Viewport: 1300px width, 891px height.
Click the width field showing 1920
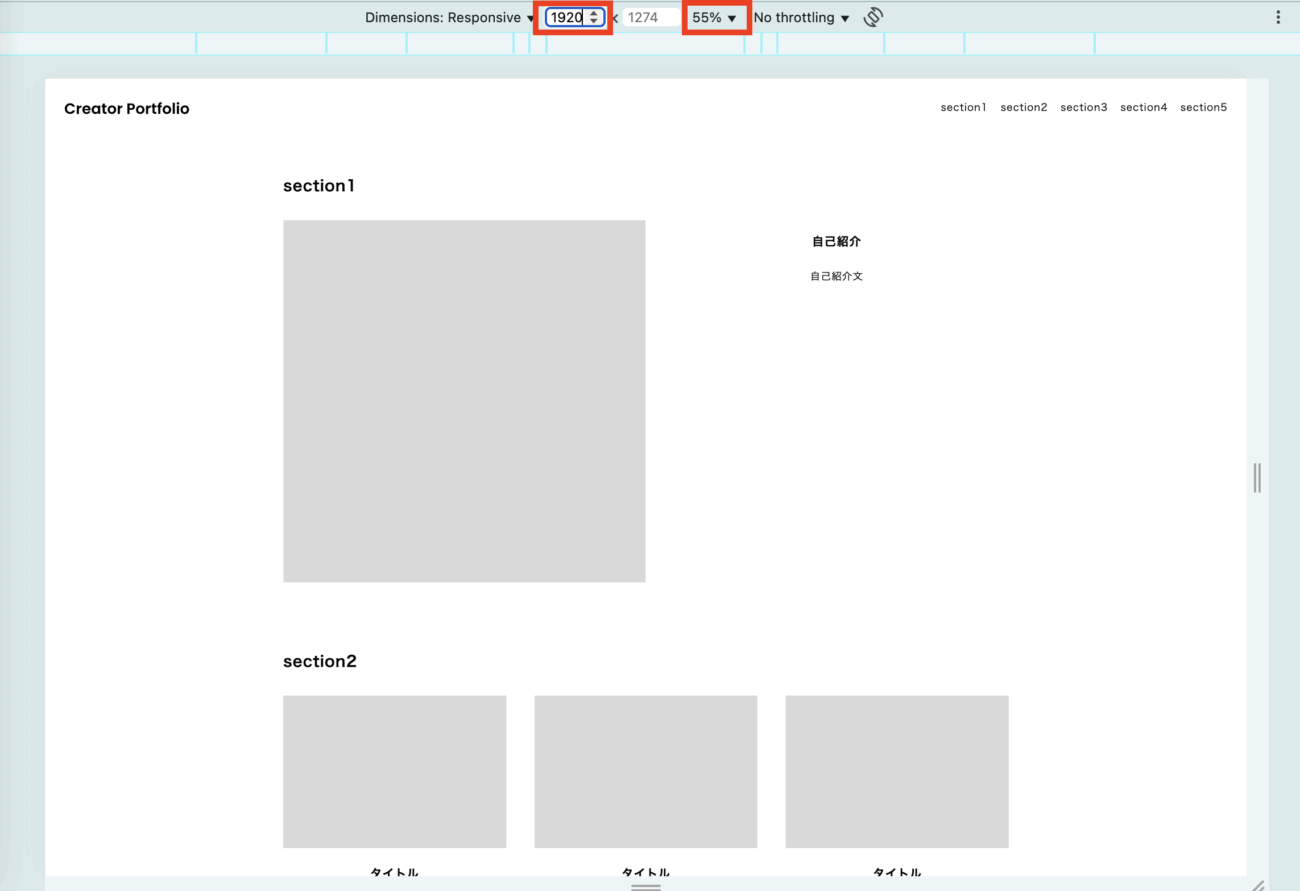click(566, 18)
